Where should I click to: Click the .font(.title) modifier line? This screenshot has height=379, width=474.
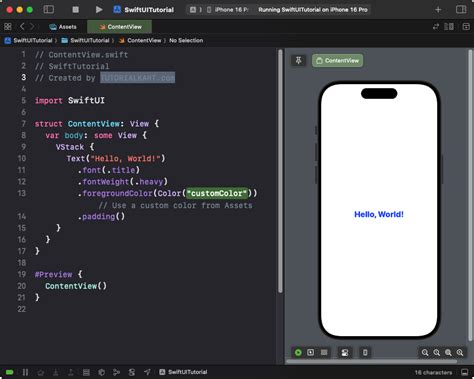tap(109, 170)
